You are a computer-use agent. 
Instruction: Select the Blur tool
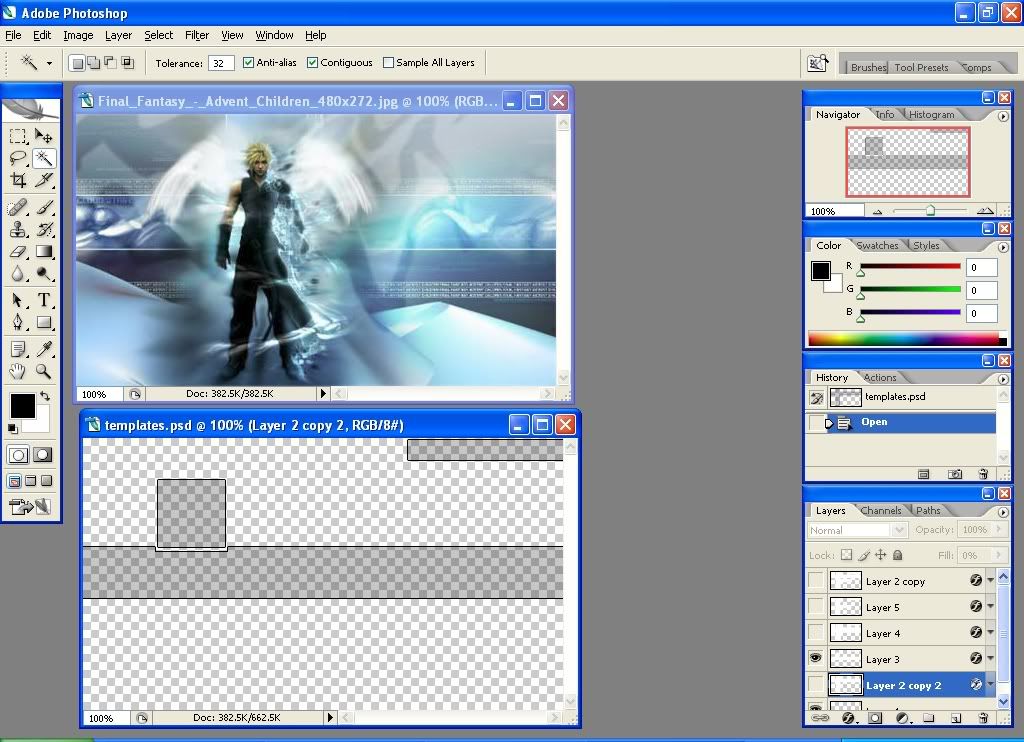pos(18,274)
